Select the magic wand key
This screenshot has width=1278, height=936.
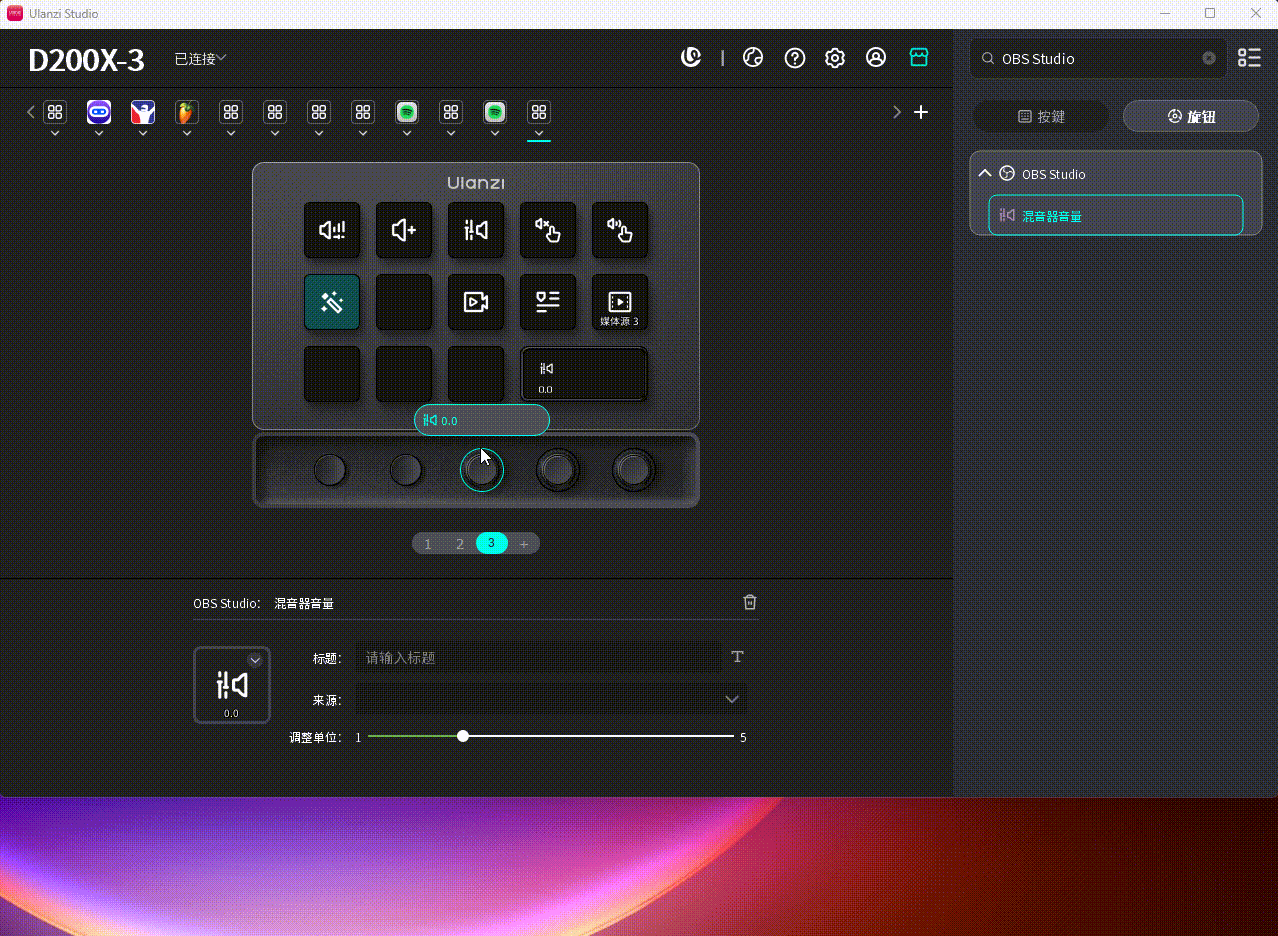pos(332,302)
